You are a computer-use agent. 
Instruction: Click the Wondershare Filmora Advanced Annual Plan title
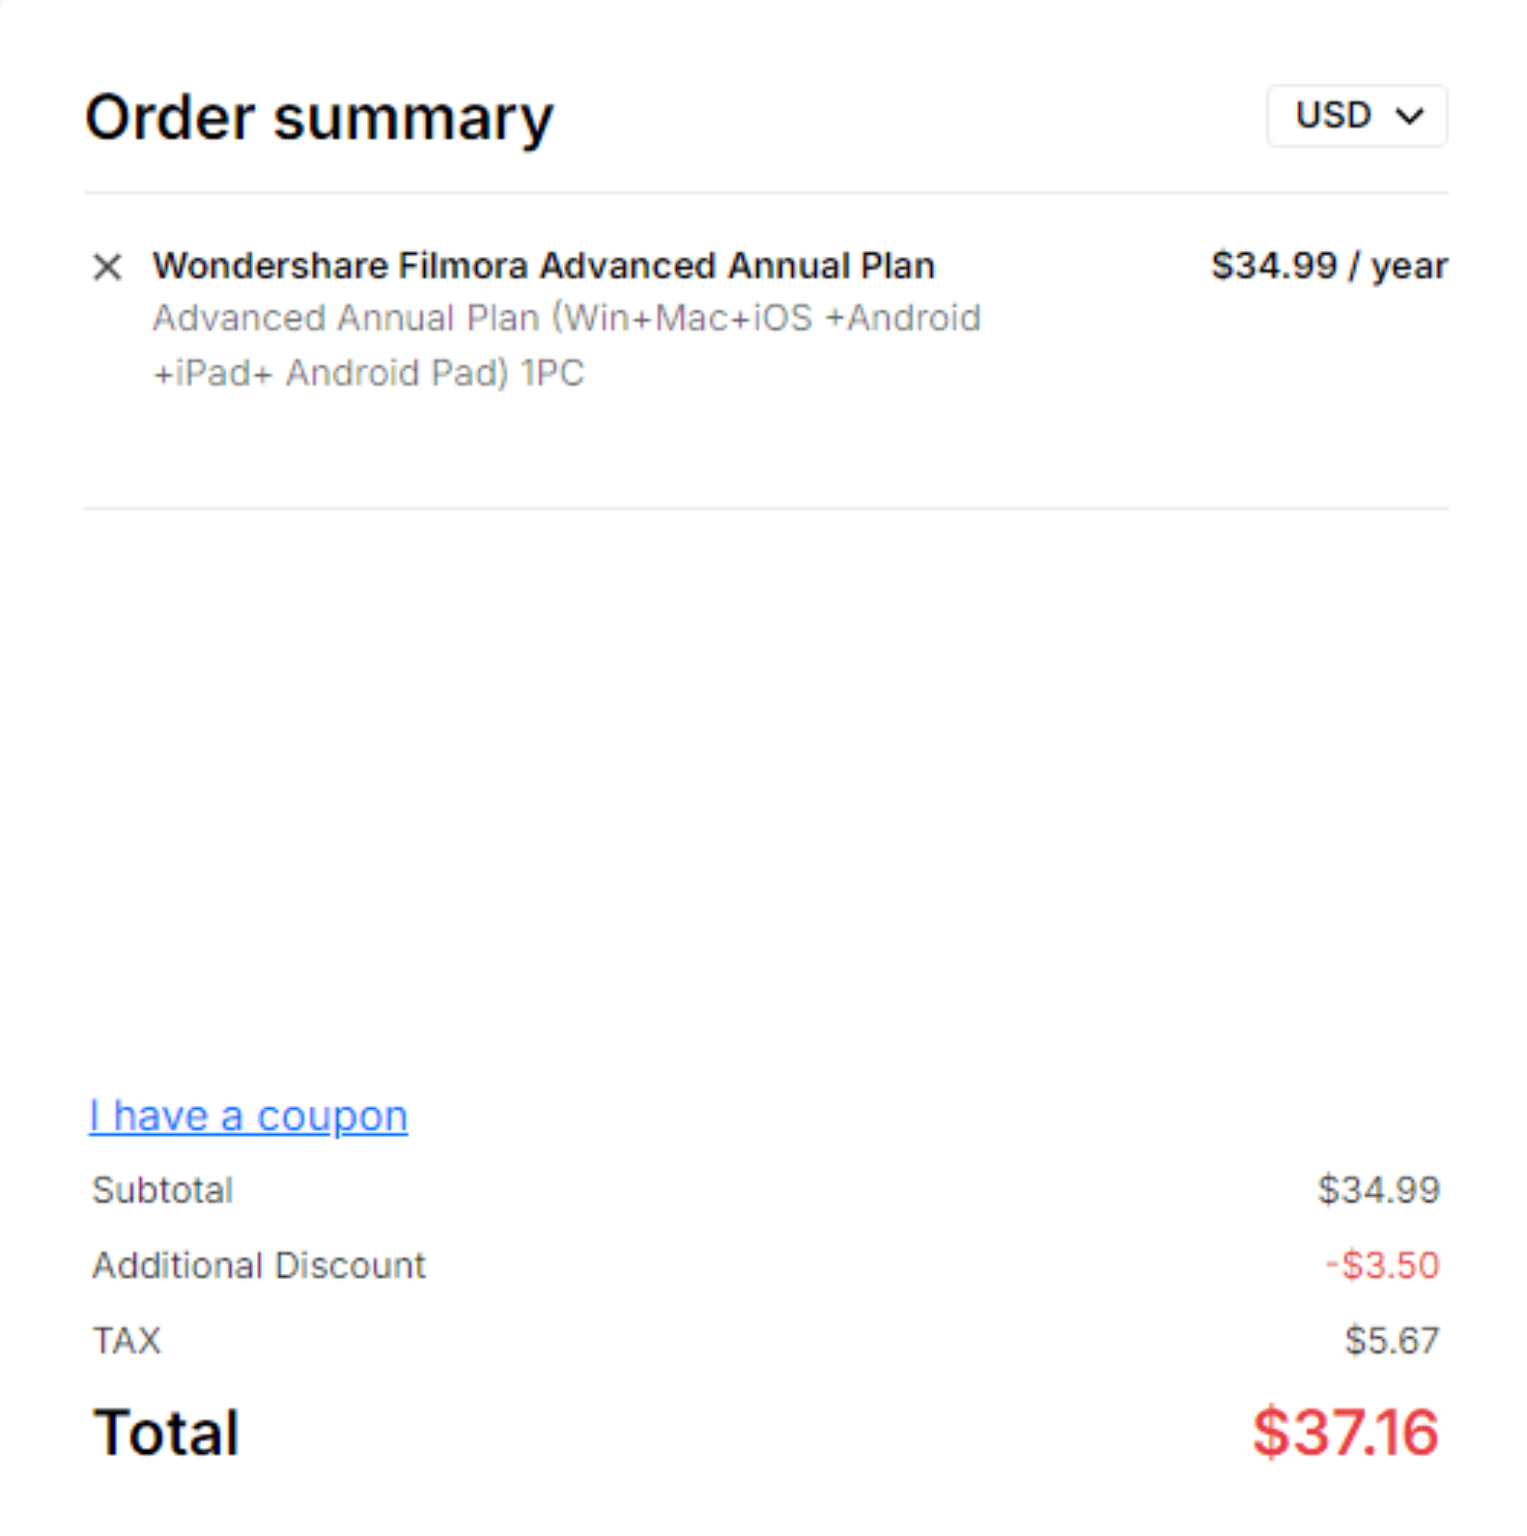point(544,265)
